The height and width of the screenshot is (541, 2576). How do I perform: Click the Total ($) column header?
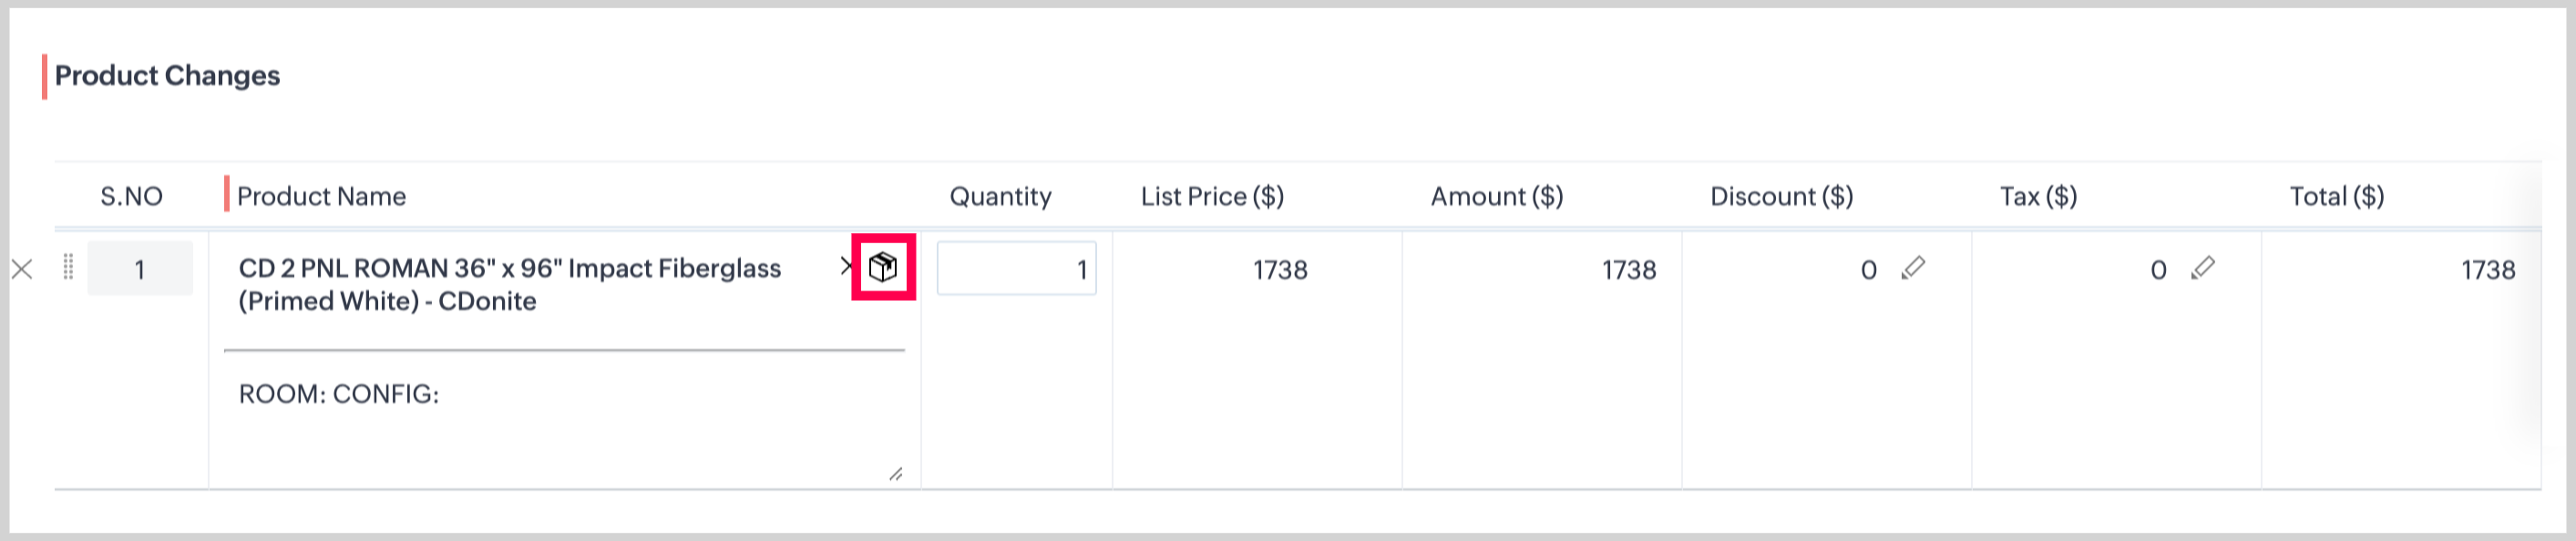(x=2336, y=196)
